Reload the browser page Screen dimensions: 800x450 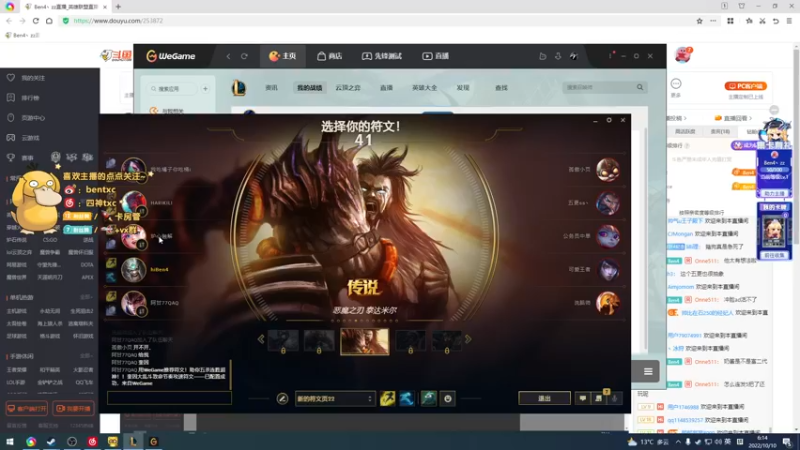pyautogui.click(x=36, y=21)
